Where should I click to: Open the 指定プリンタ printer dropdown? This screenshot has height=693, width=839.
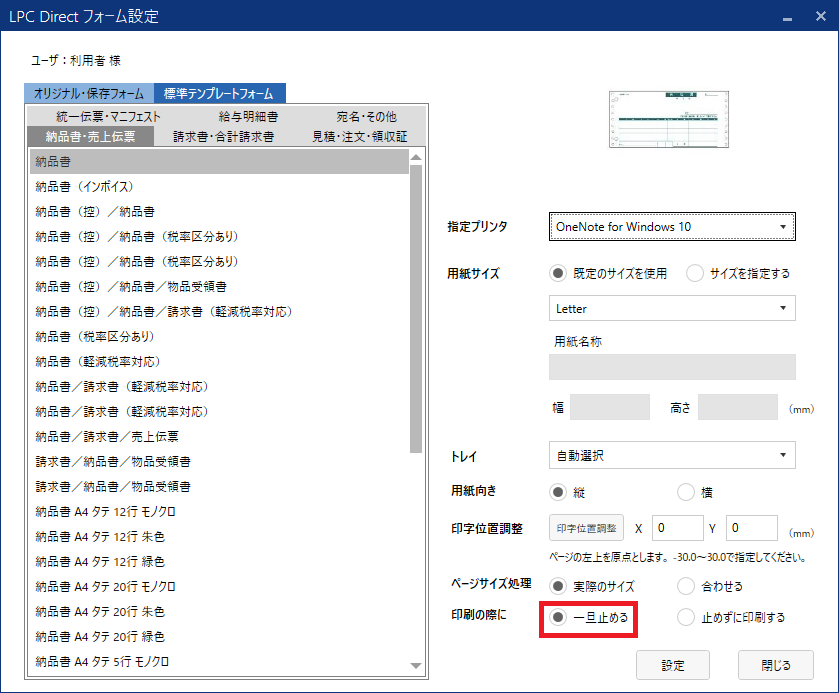pyautogui.click(x=672, y=227)
